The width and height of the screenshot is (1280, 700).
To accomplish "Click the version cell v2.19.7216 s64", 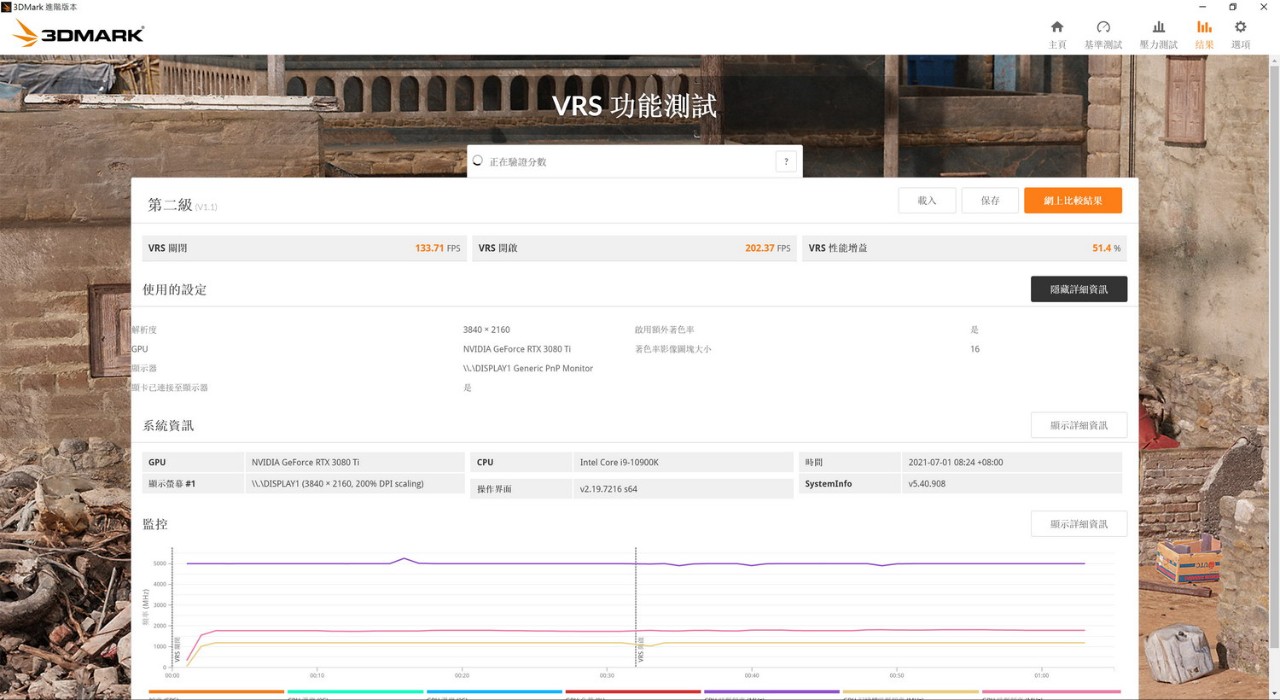I will pos(684,489).
